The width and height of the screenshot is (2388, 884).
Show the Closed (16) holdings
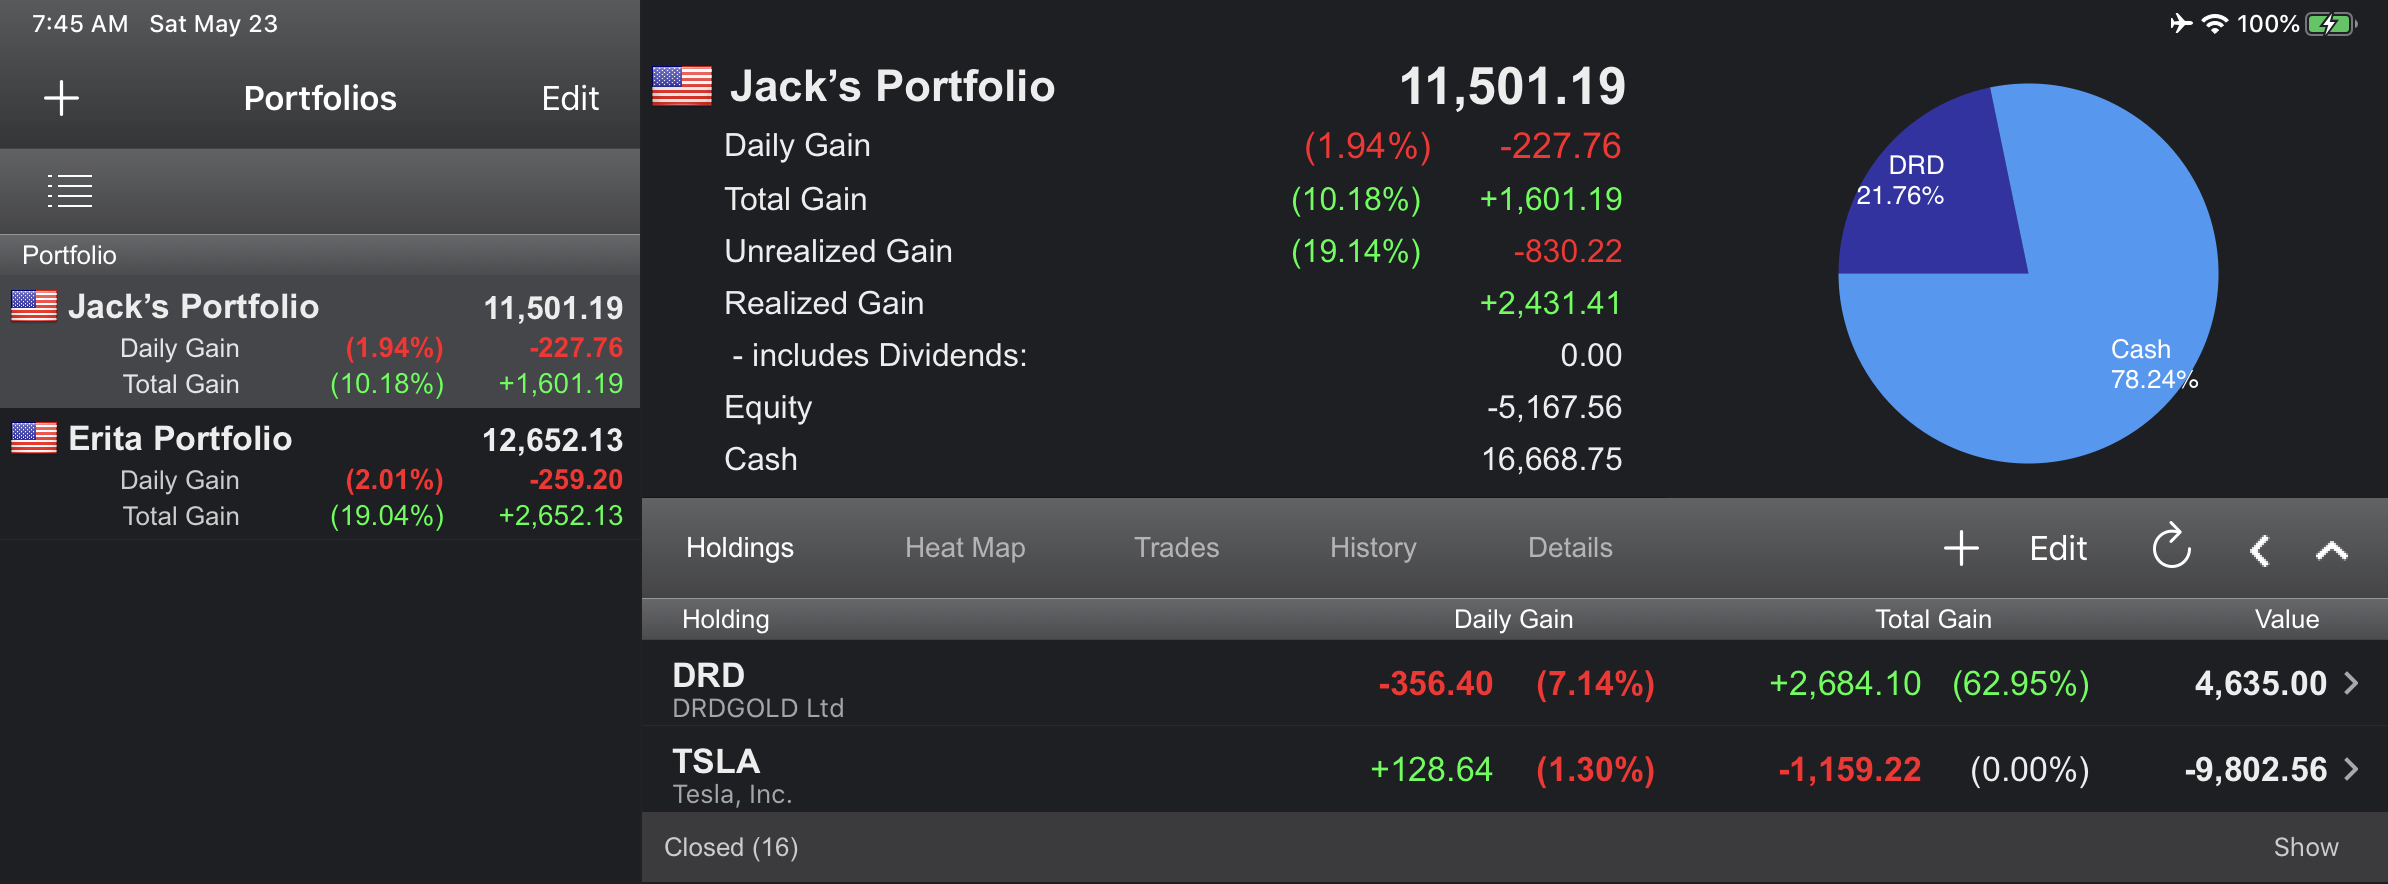(x=2305, y=847)
